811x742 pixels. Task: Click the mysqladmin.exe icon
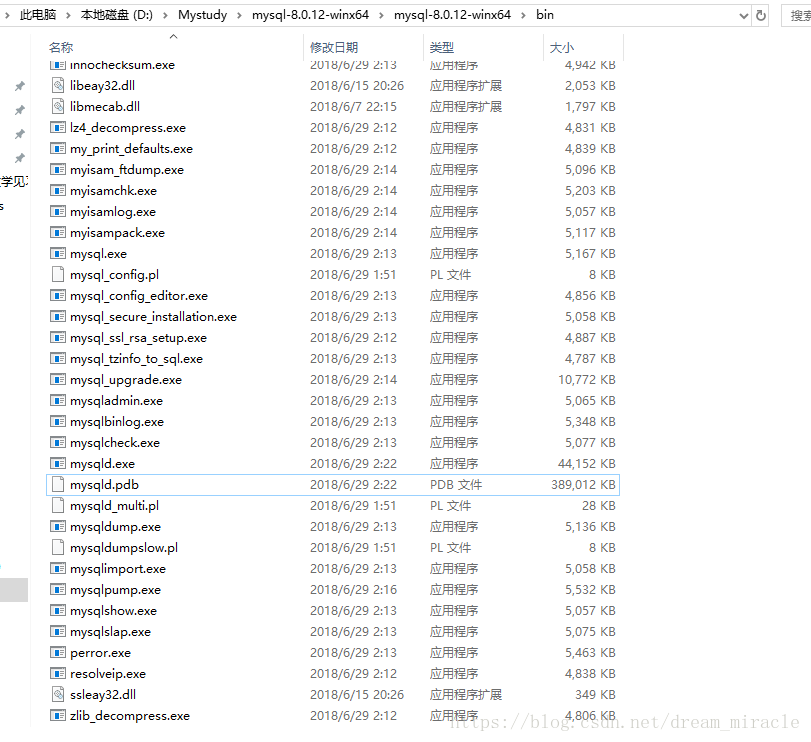click(x=58, y=401)
